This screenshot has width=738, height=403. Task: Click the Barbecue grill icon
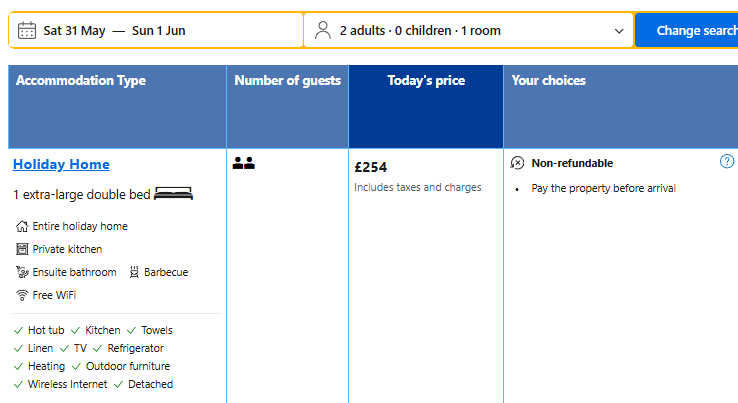click(134, 272)
